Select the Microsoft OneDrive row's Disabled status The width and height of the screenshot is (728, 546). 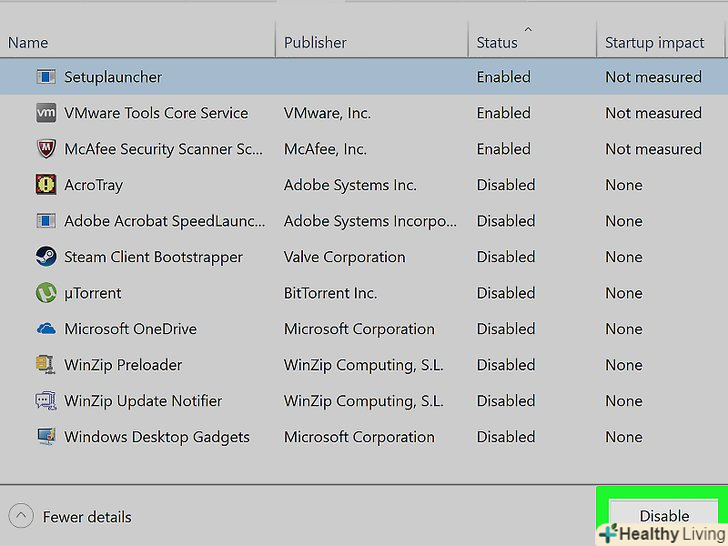coord(506,329)
